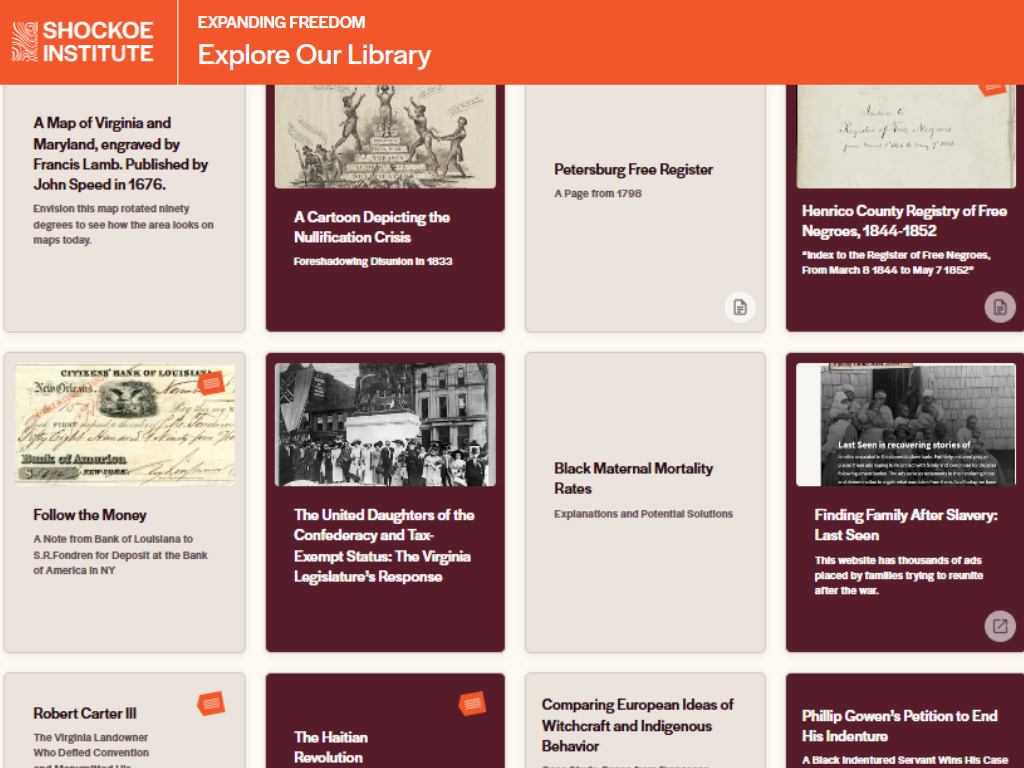Screen dimensions: 1024x768
Task: Click the United Daughters of the Confederacy photo
Action: [x=385, y=424]
